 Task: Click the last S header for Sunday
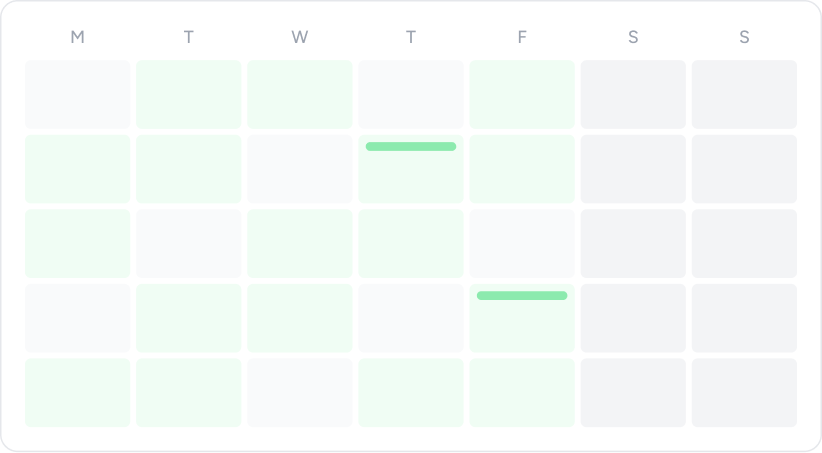pos(744,37)
